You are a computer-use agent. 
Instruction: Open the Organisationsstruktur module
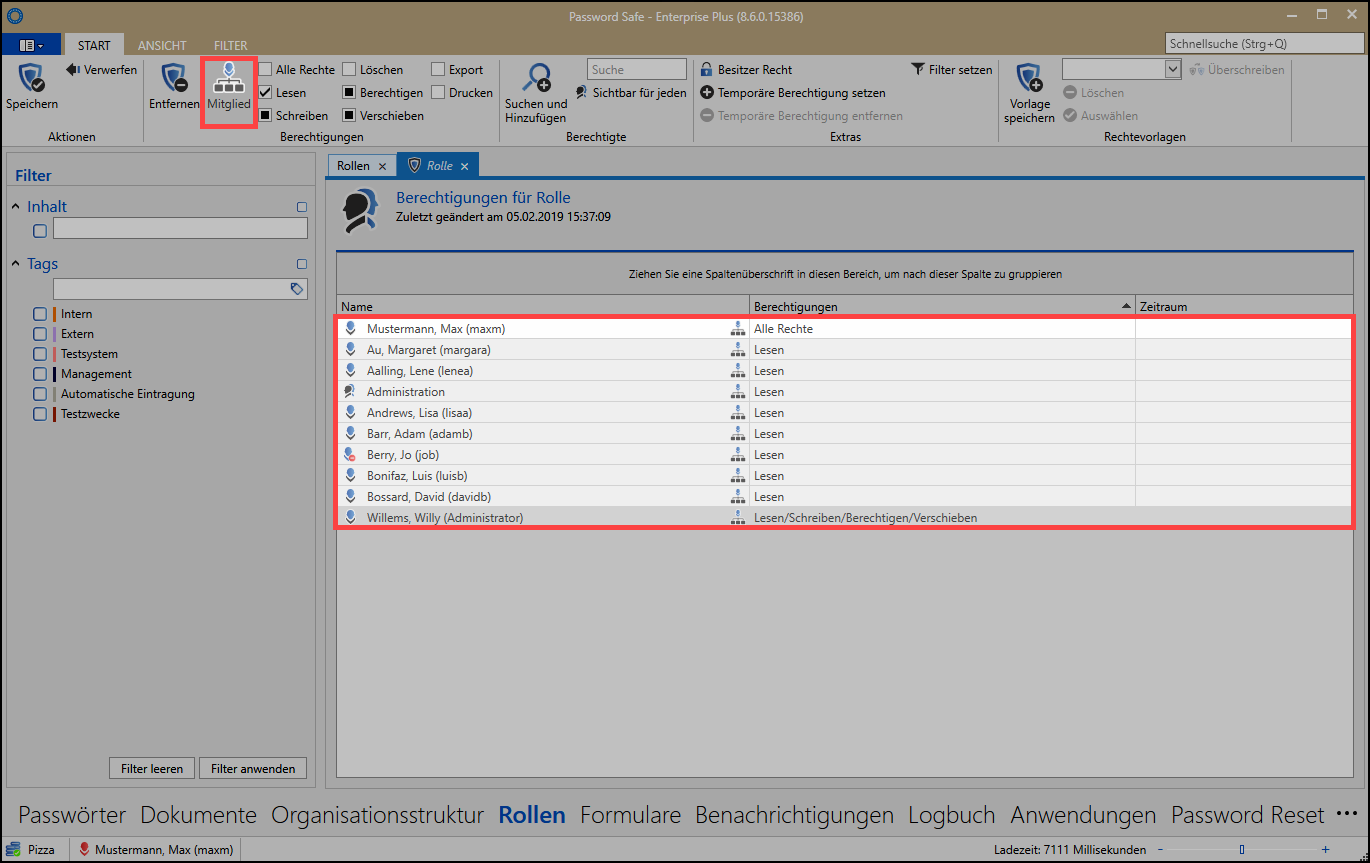click(x=378, y=815)
